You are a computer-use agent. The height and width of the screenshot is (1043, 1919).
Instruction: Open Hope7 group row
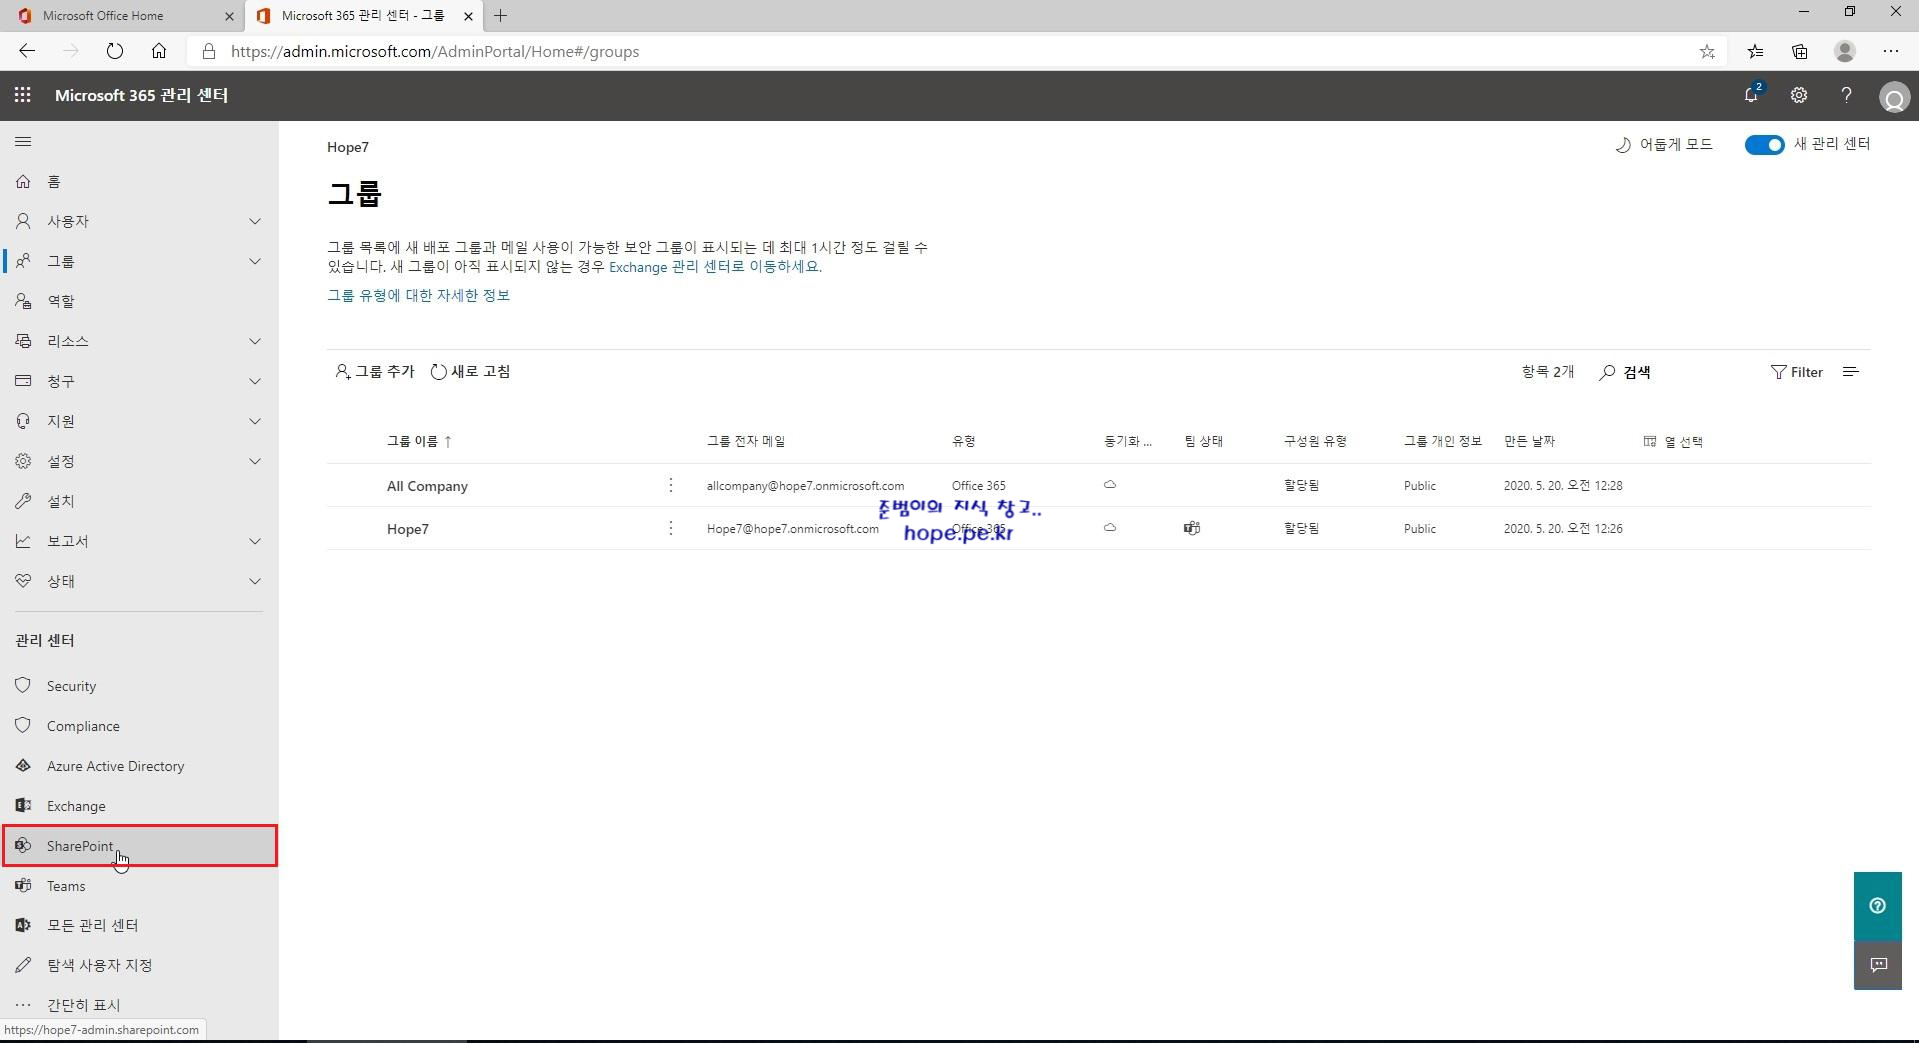408,529
